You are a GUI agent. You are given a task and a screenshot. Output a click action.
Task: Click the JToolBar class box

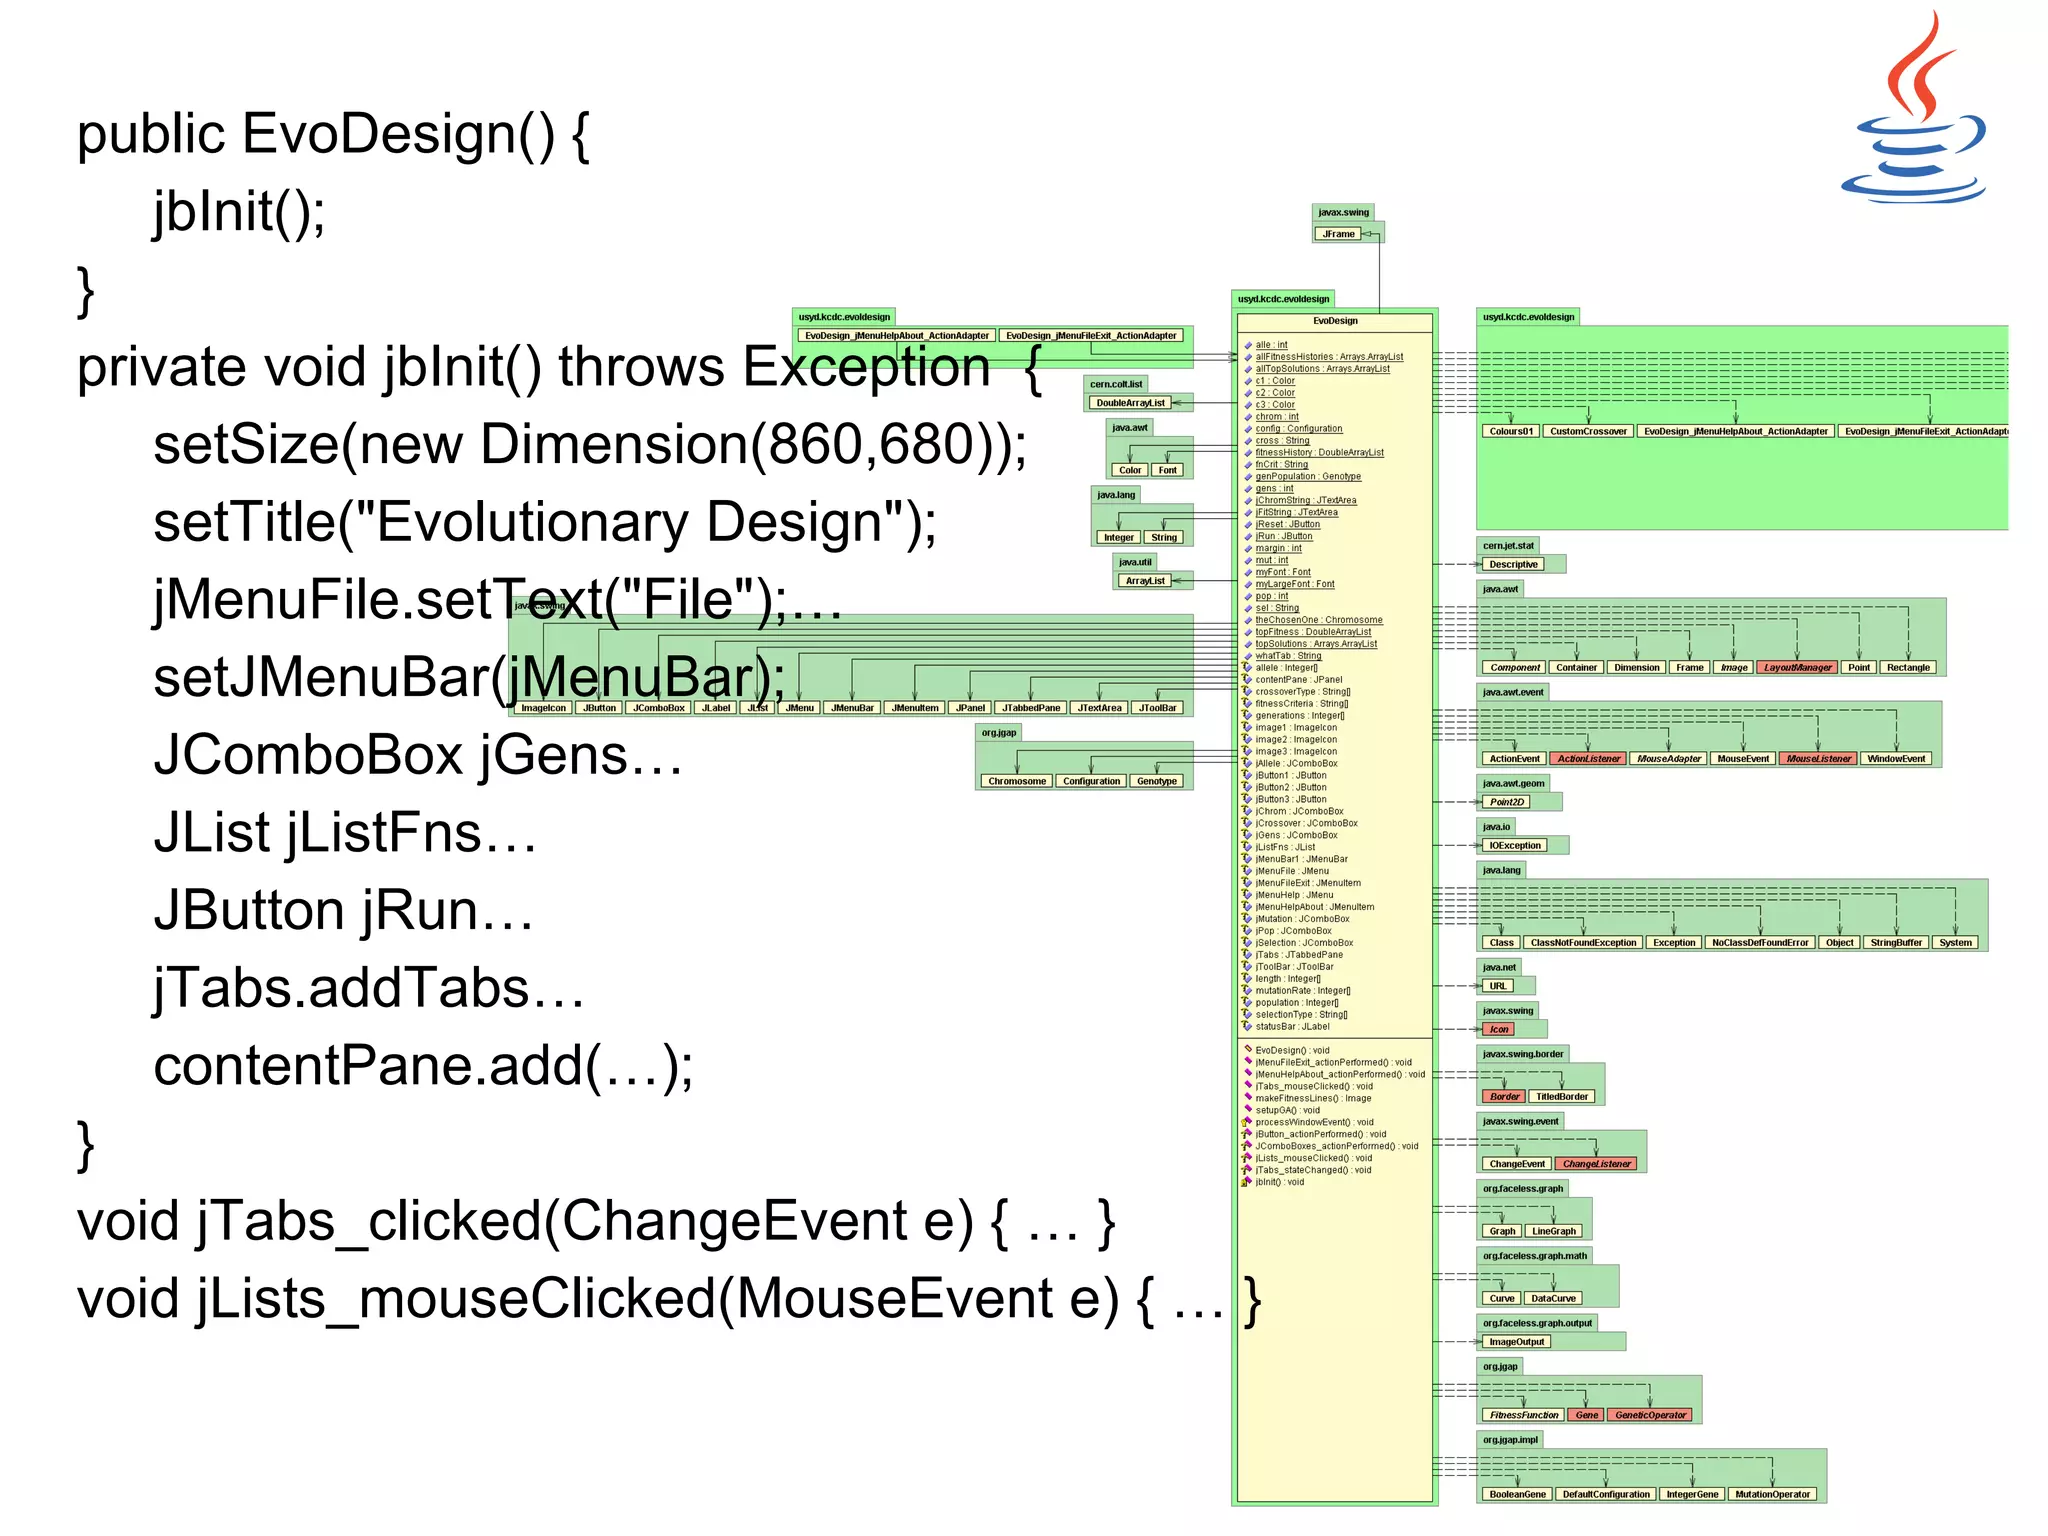pyautogui.click(x=1158, y=708)
